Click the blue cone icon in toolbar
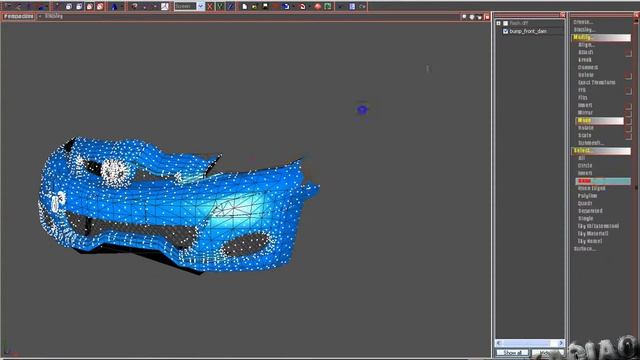 114,7
